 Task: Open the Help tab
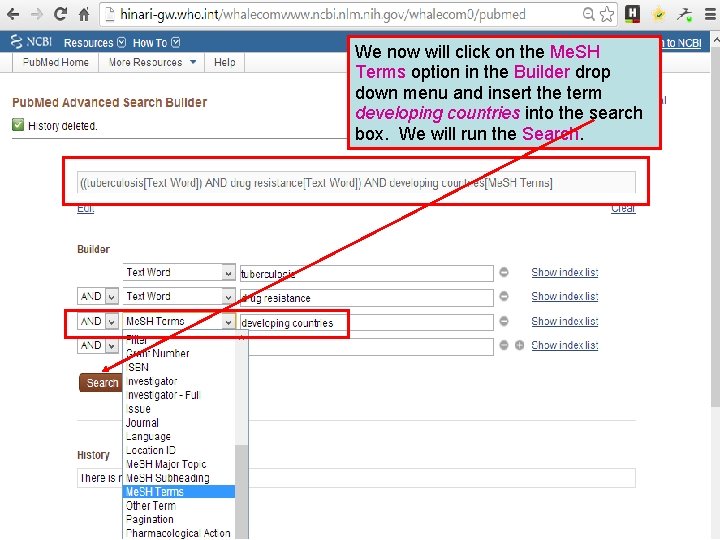tap(225, 62)
